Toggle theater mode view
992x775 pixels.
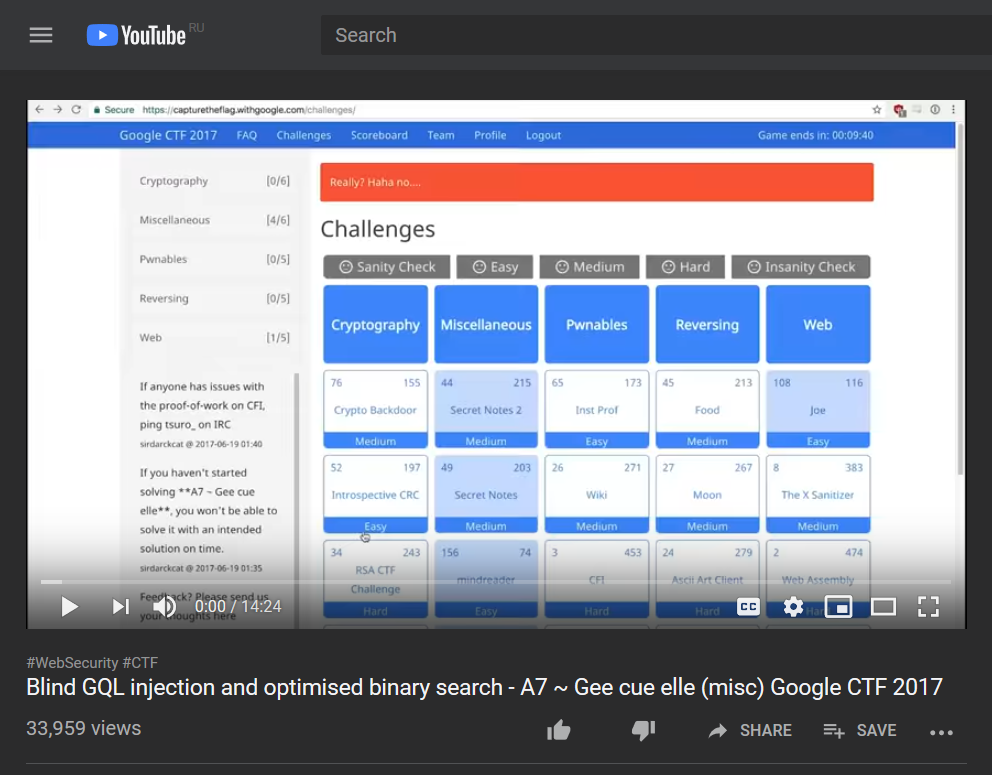pos(883,607)
